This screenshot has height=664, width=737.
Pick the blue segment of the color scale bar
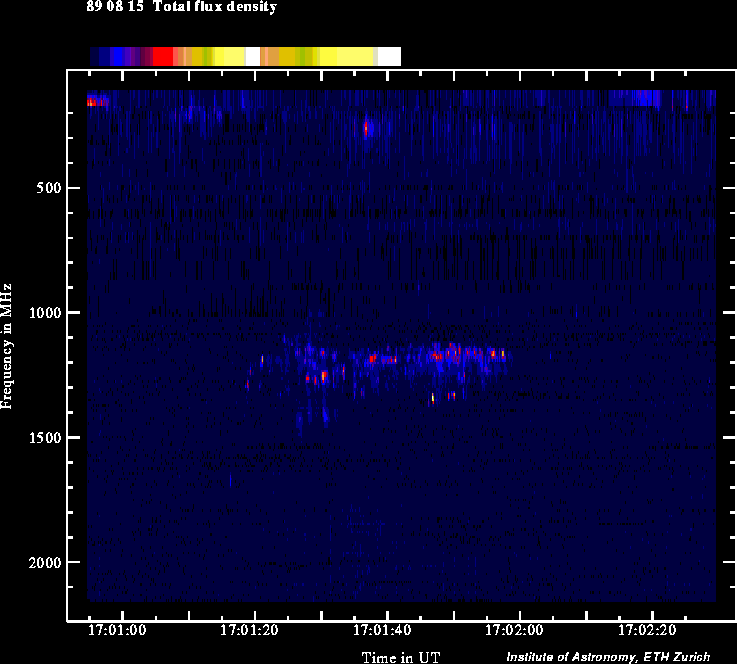click(x=117, y=56)
